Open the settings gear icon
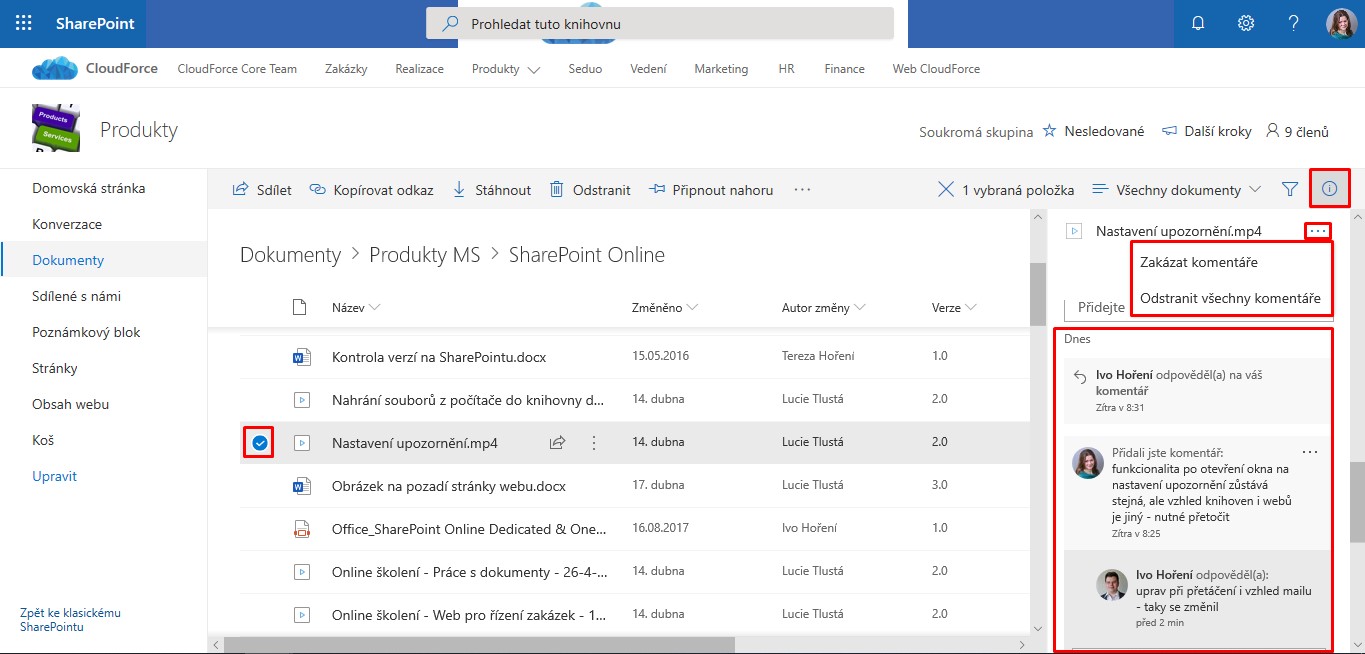Screen dimensions: 1365x654 point(1246,24)
